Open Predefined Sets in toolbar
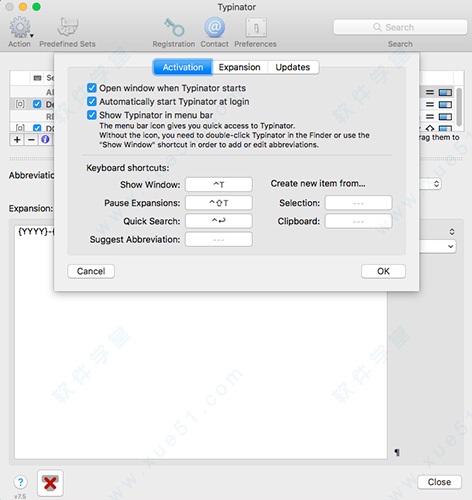472x500 pixels. [68, 27]
